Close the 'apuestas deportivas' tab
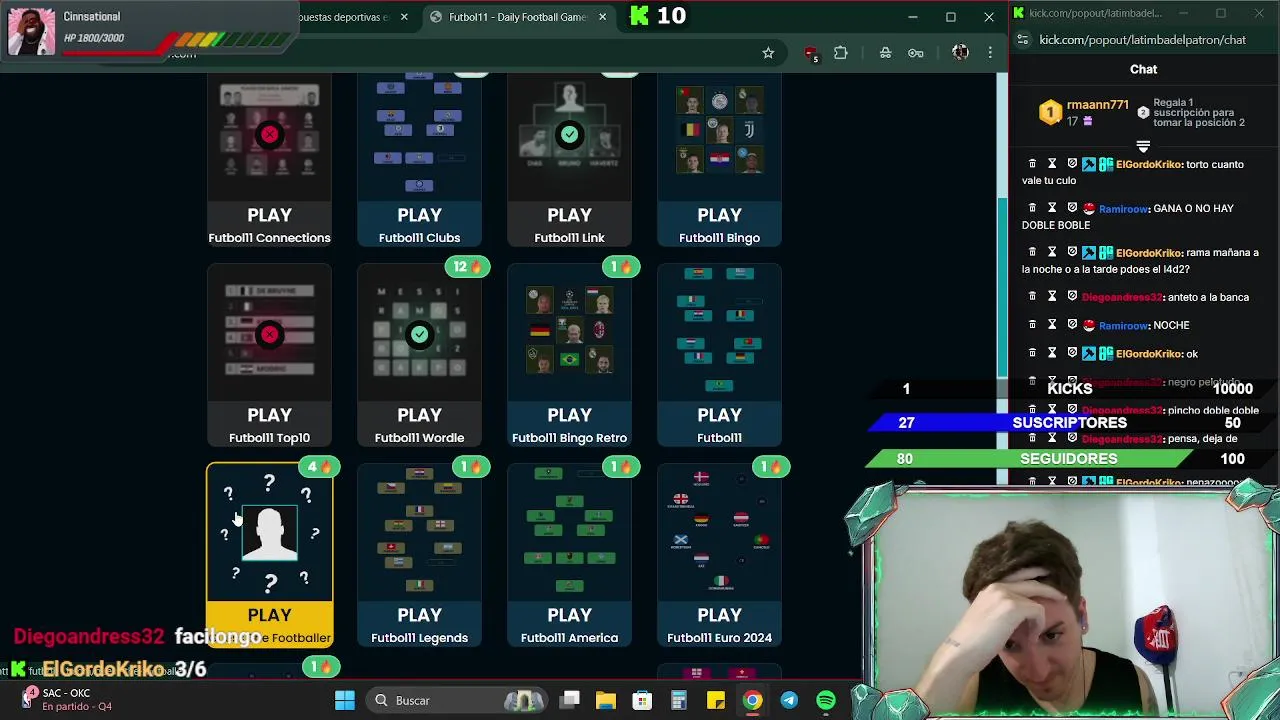This screenshot has width=1280, height=720. tap(404, 17)
